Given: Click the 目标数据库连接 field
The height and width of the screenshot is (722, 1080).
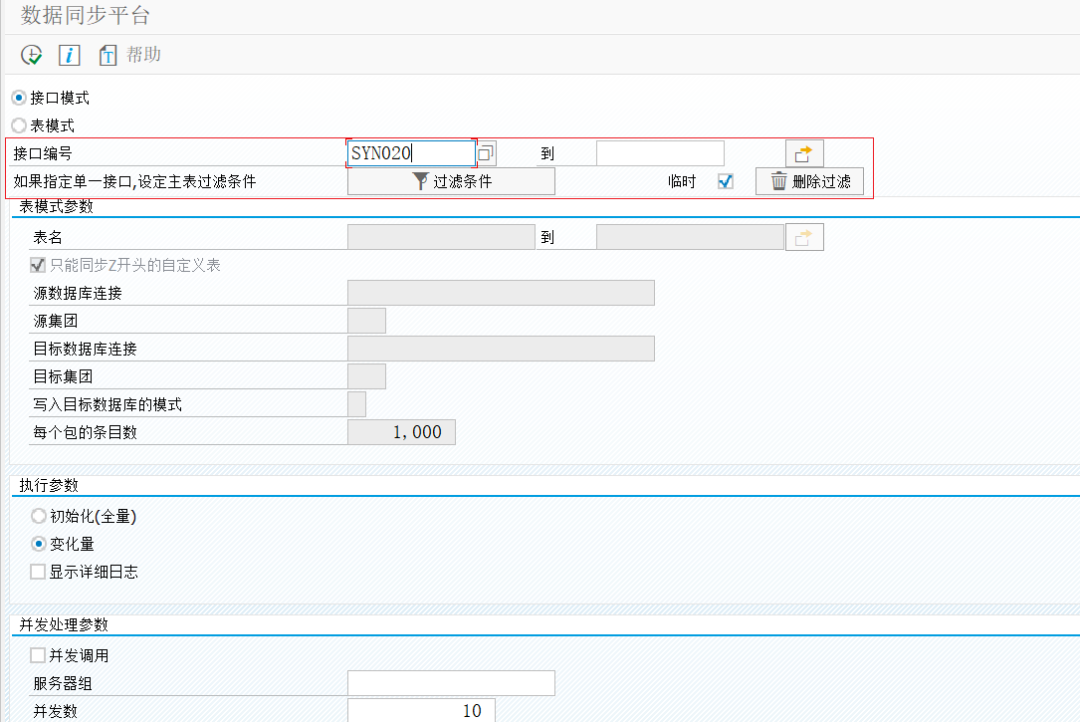Looking at the screenshot, I should coord(501,349).
